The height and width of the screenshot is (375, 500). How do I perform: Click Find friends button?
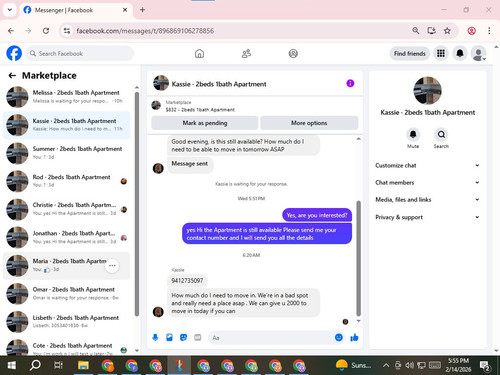pos(410,53)
